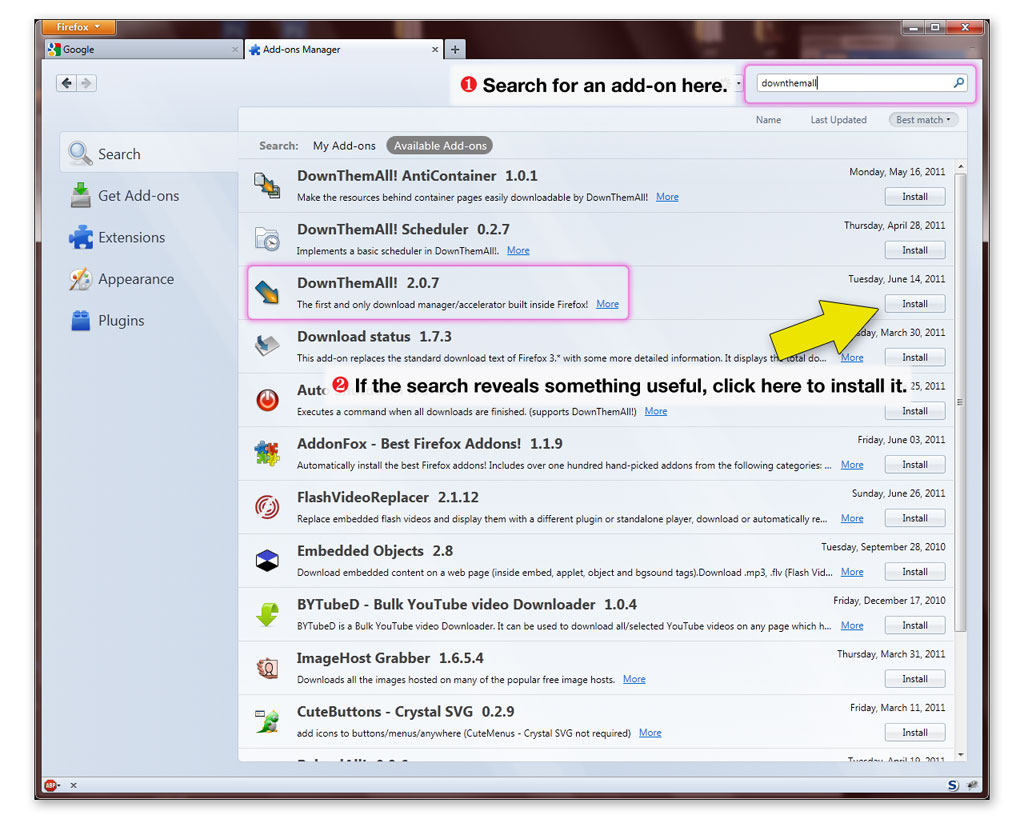
Task: Open More link for Download status
Action: [x=852, y=357]
